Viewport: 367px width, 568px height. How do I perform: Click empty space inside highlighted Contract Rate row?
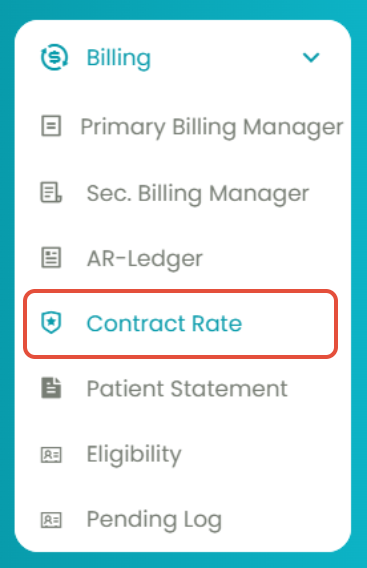pyautogui.click(x=288, y=323)
